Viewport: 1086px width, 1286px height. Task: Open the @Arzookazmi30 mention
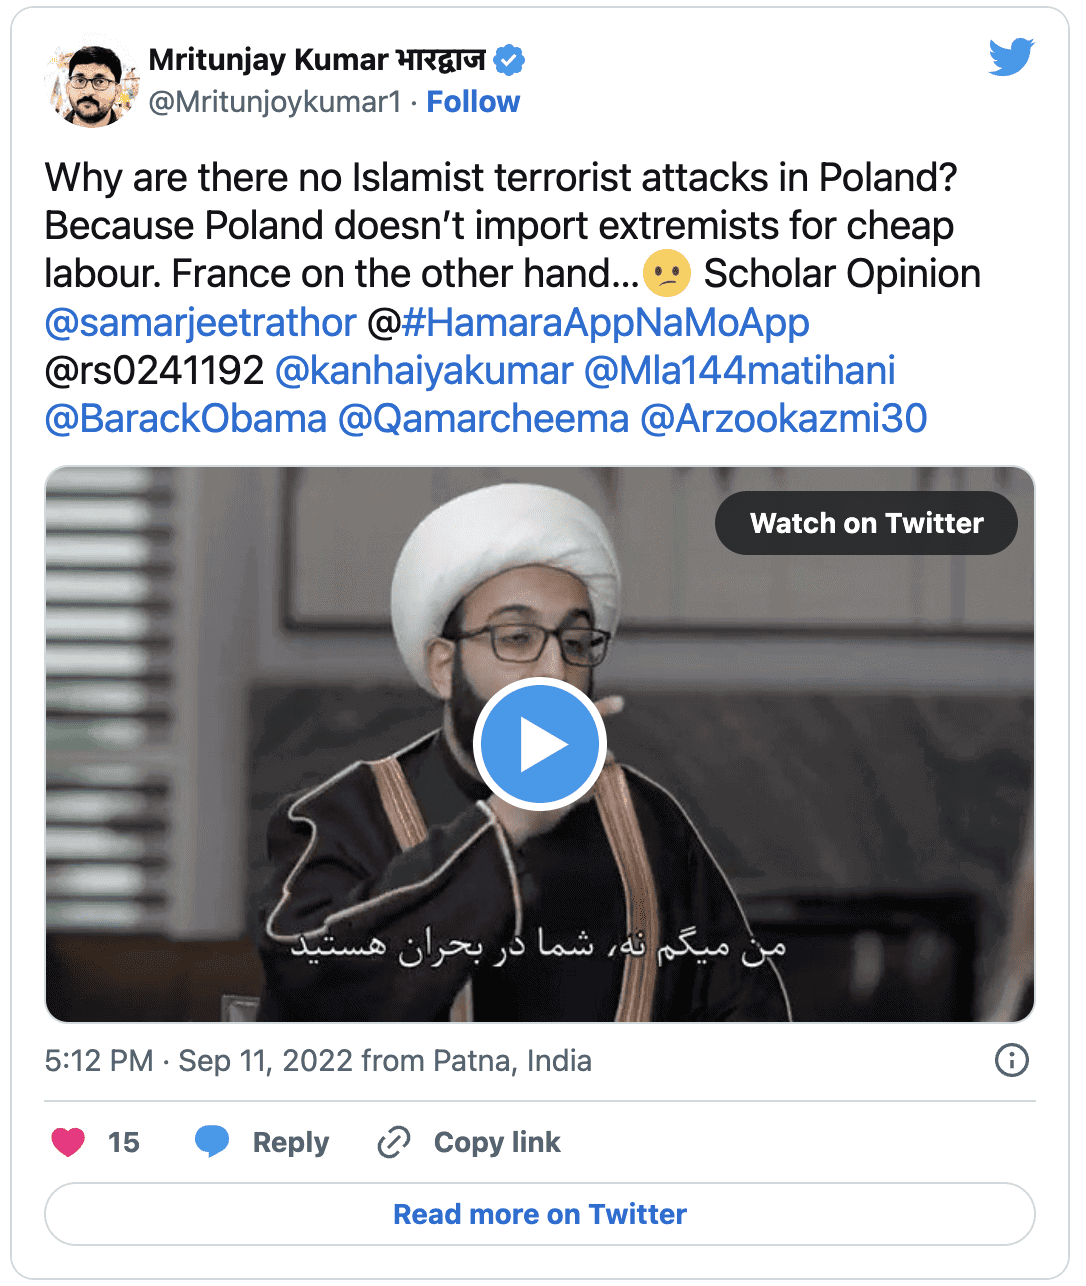point(783,419)
